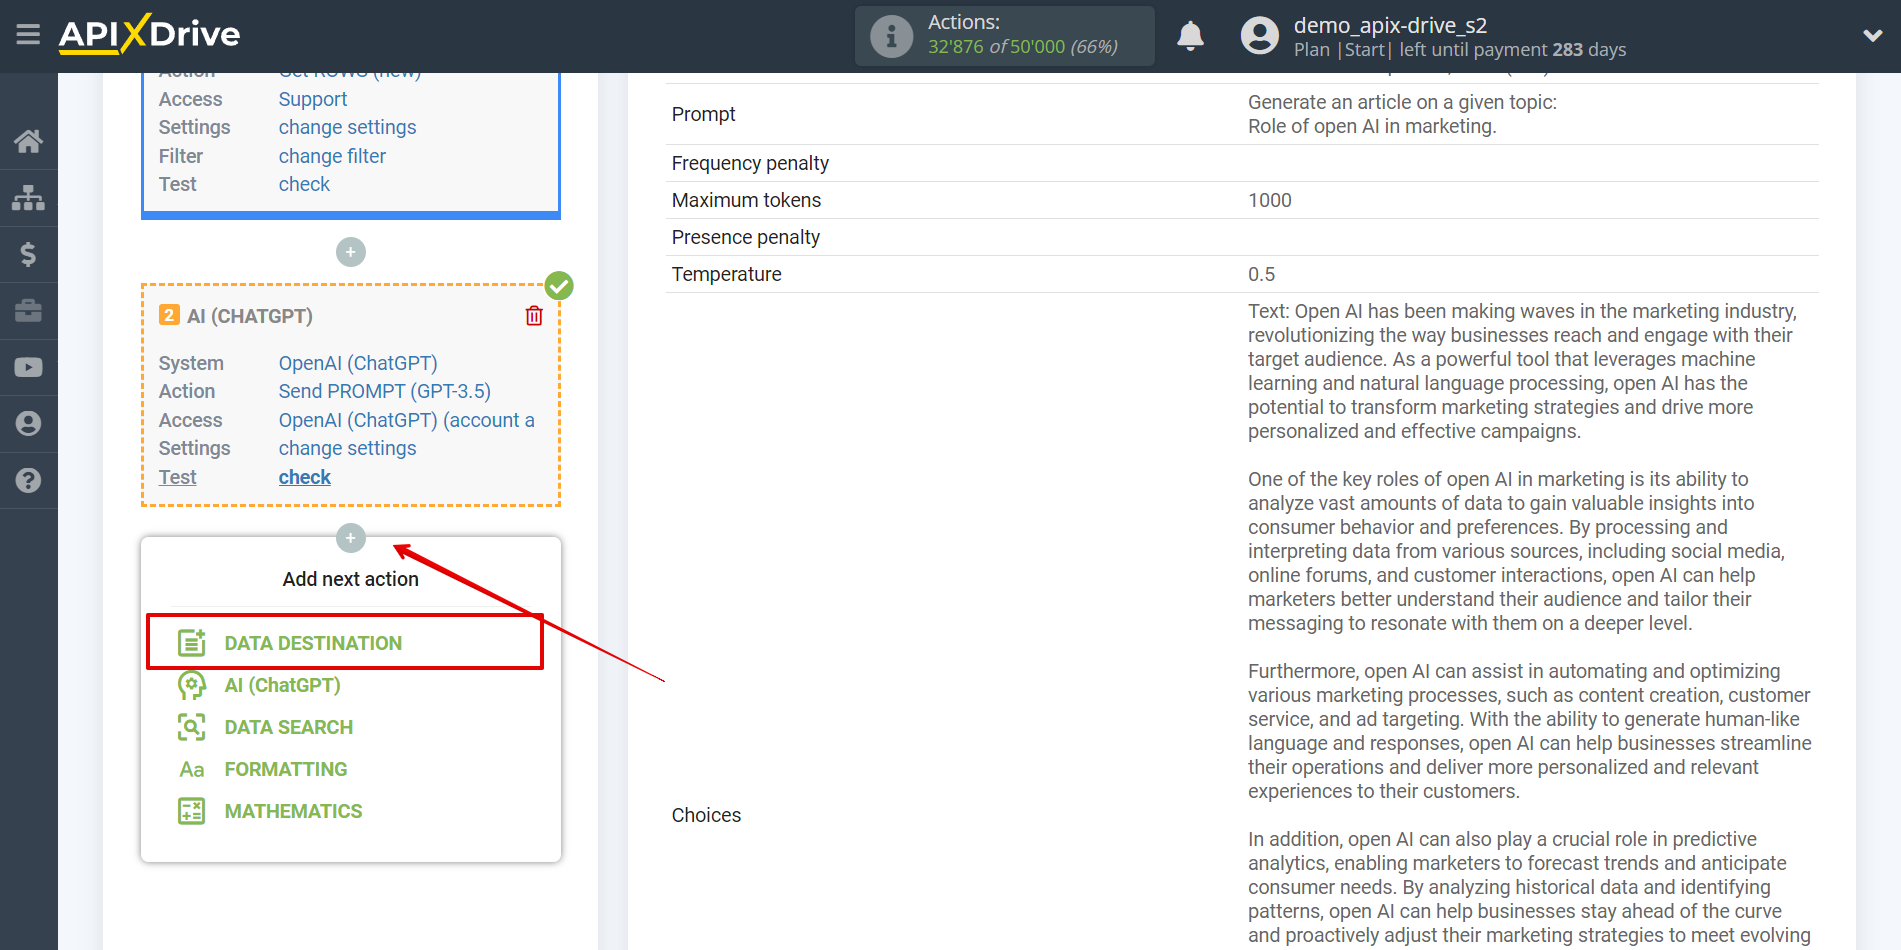Click the APIXDrive logo
Image resolution: width=1901 pixels, height=950 pixels.
coord(149,34)
